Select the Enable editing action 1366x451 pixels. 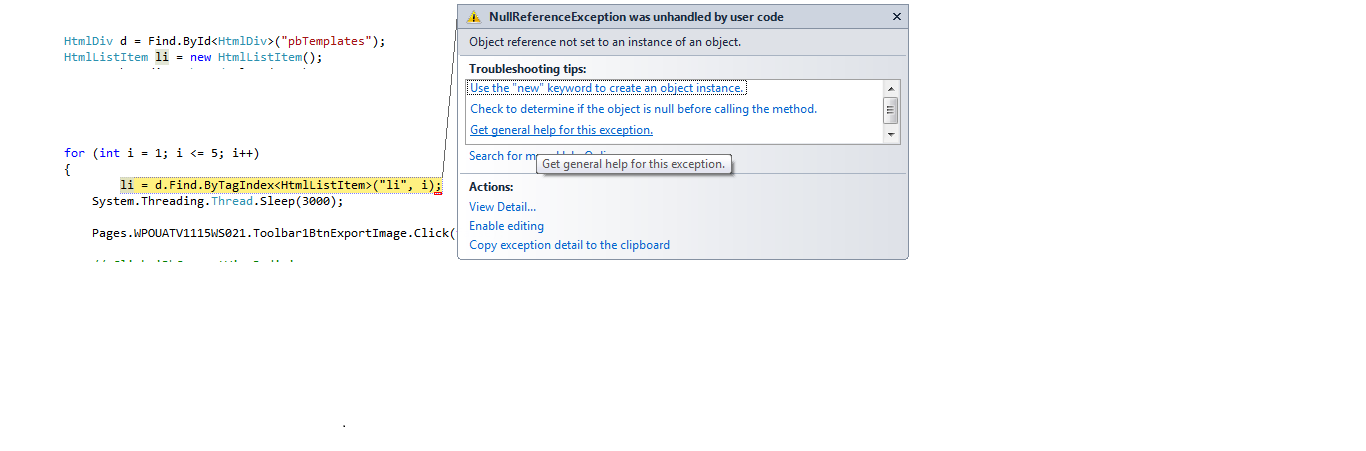[x=506, y=226]
